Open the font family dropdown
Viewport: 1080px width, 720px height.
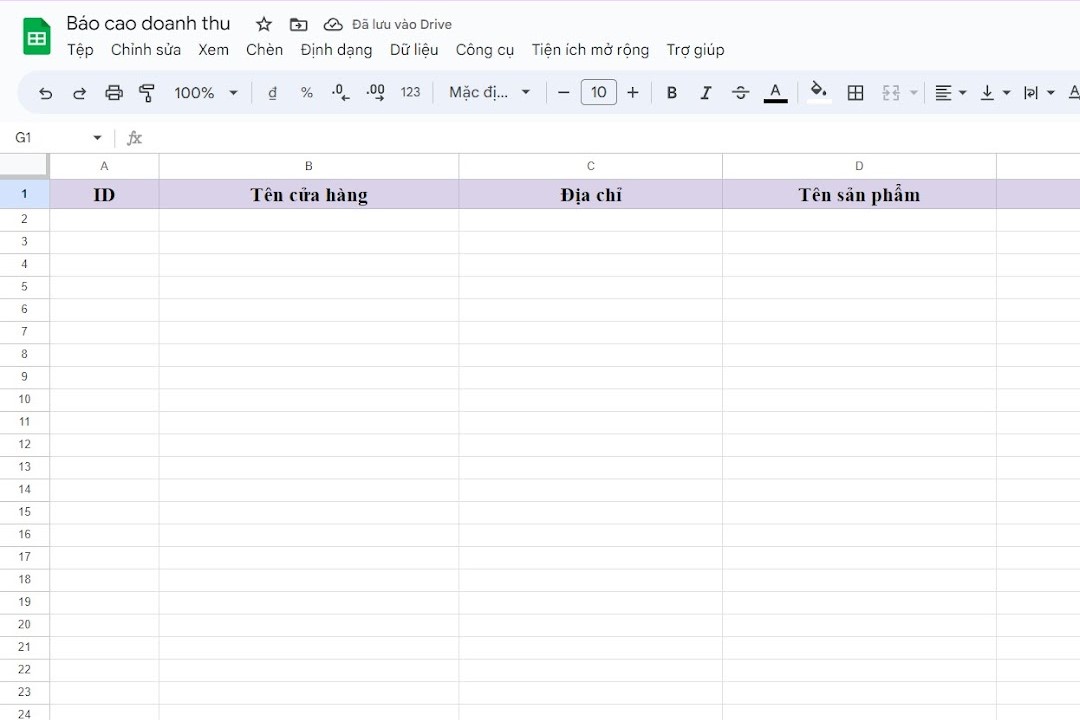pos(488,92)
